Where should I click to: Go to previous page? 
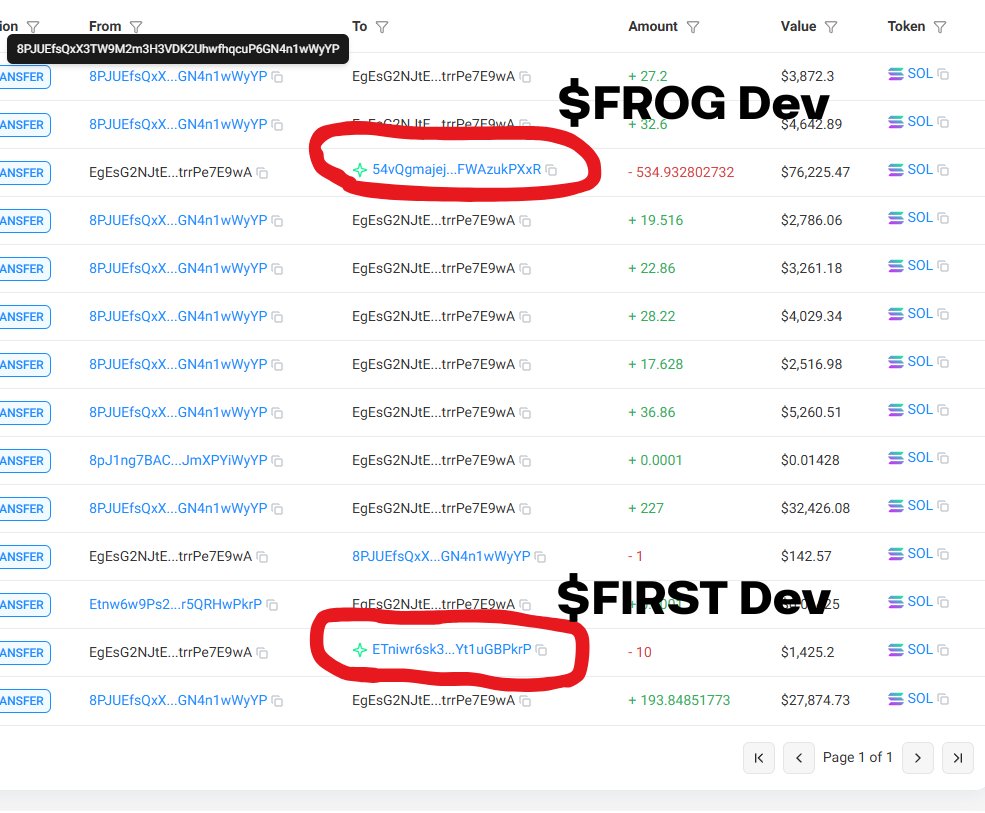(799, 758)
